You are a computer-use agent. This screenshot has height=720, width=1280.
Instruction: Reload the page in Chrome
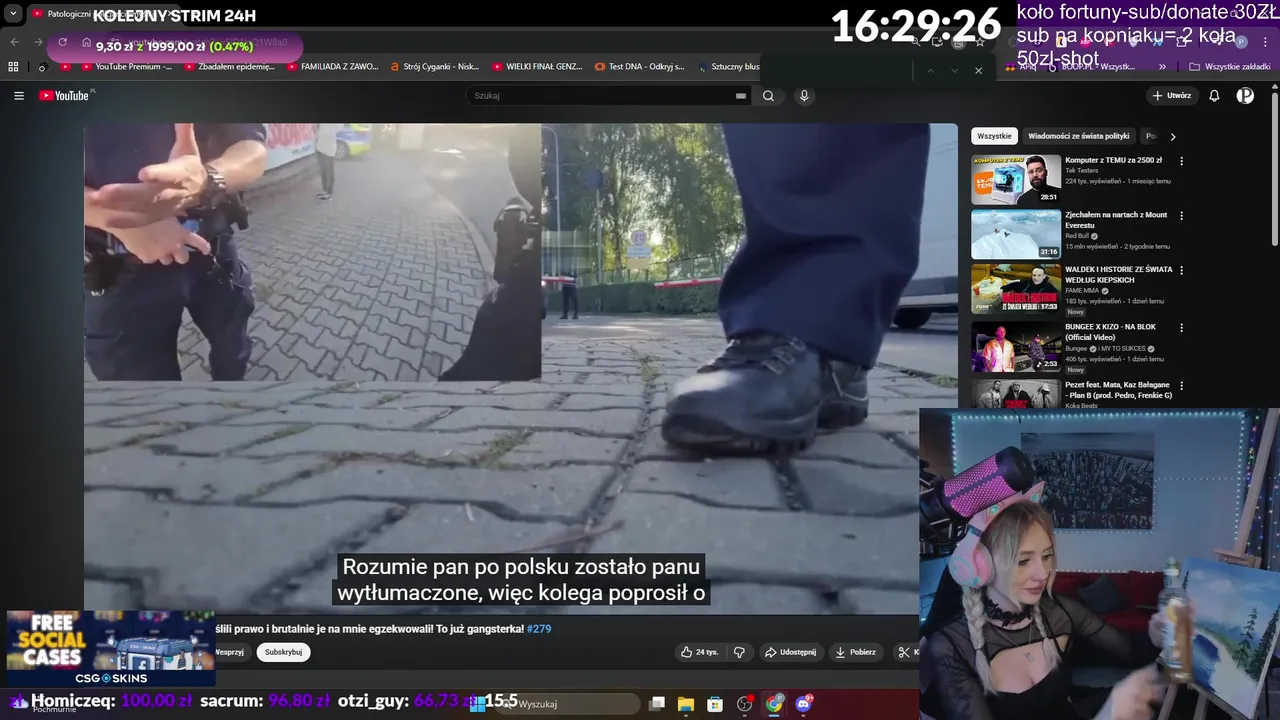pyautogui.click(x=63, y=42)
